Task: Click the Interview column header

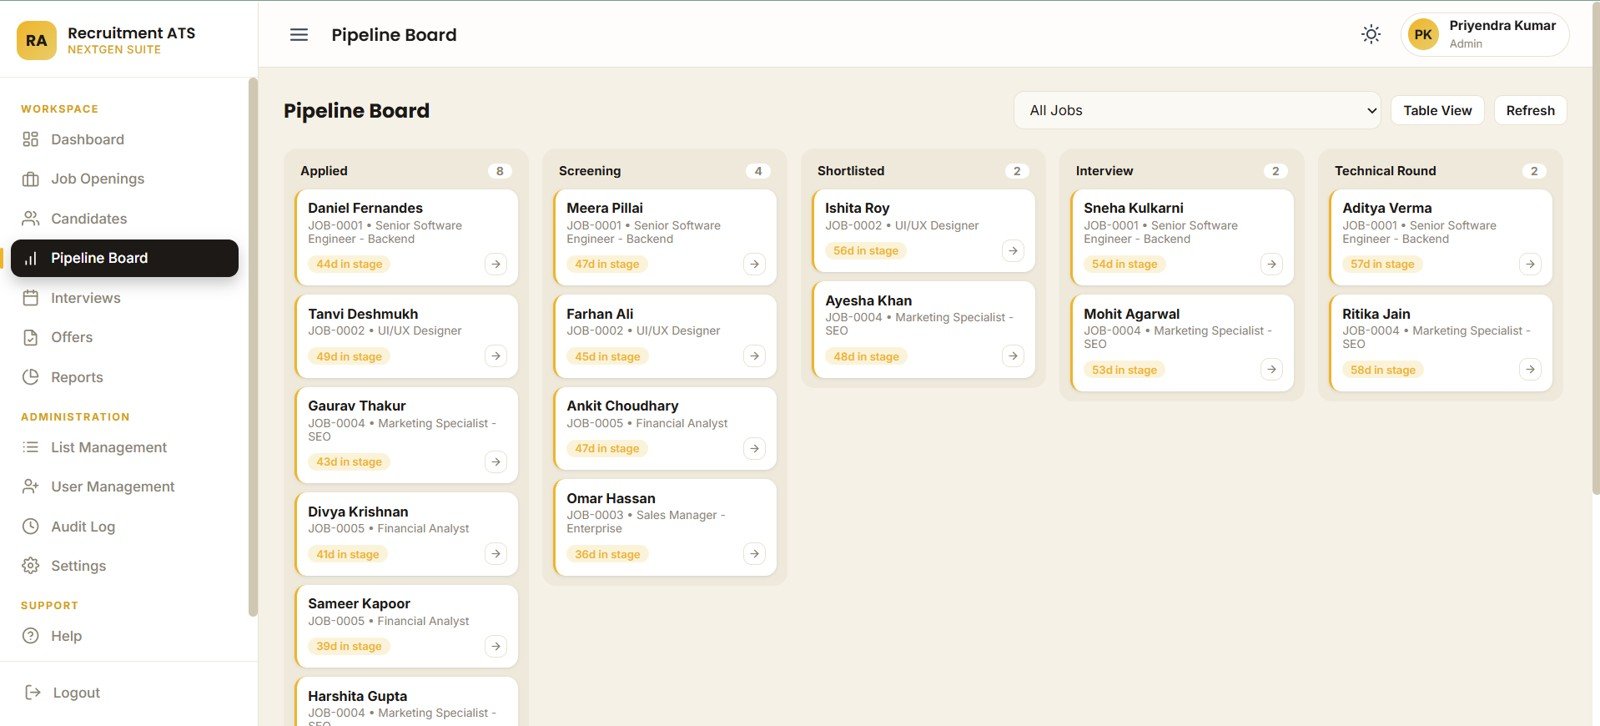Action: 1104,171
